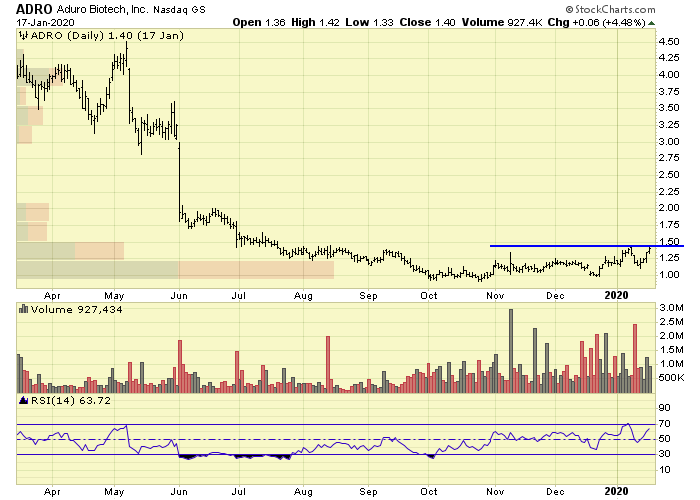Click the 1.00 price axis label
The width and height of the screenshot is (700, 500).
pyautogui.click(x=669, y=275)
